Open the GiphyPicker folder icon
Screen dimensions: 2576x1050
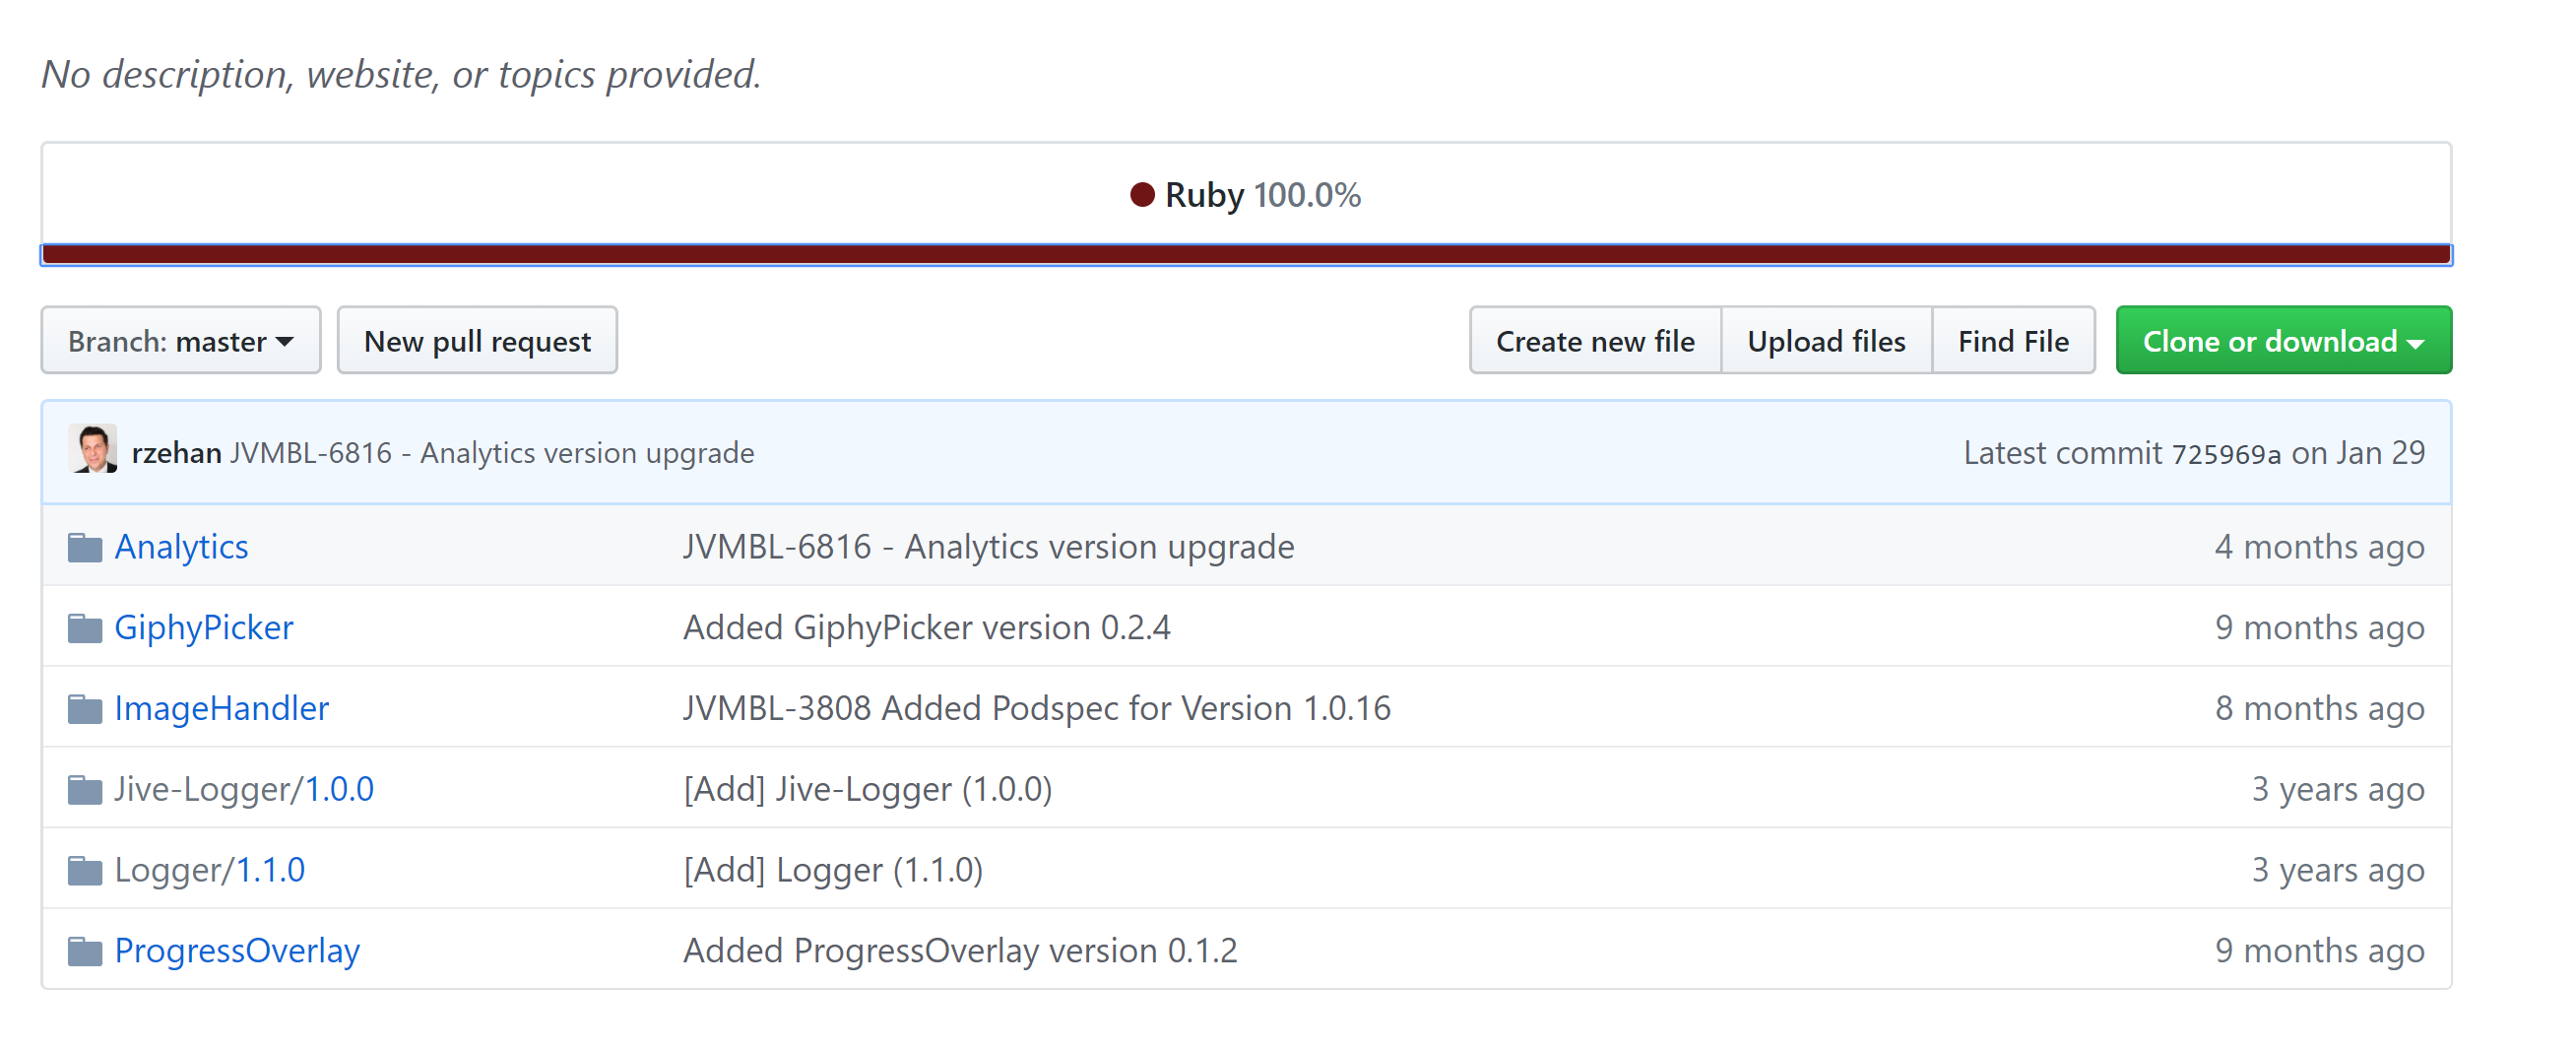pyautogui.click(x=84, y=627)
